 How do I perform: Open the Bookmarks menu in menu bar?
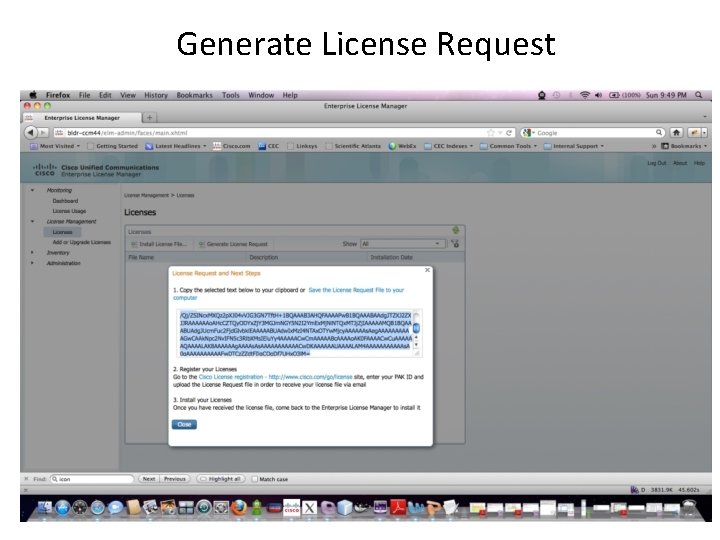pyautogui.click(x=194, y=95)
